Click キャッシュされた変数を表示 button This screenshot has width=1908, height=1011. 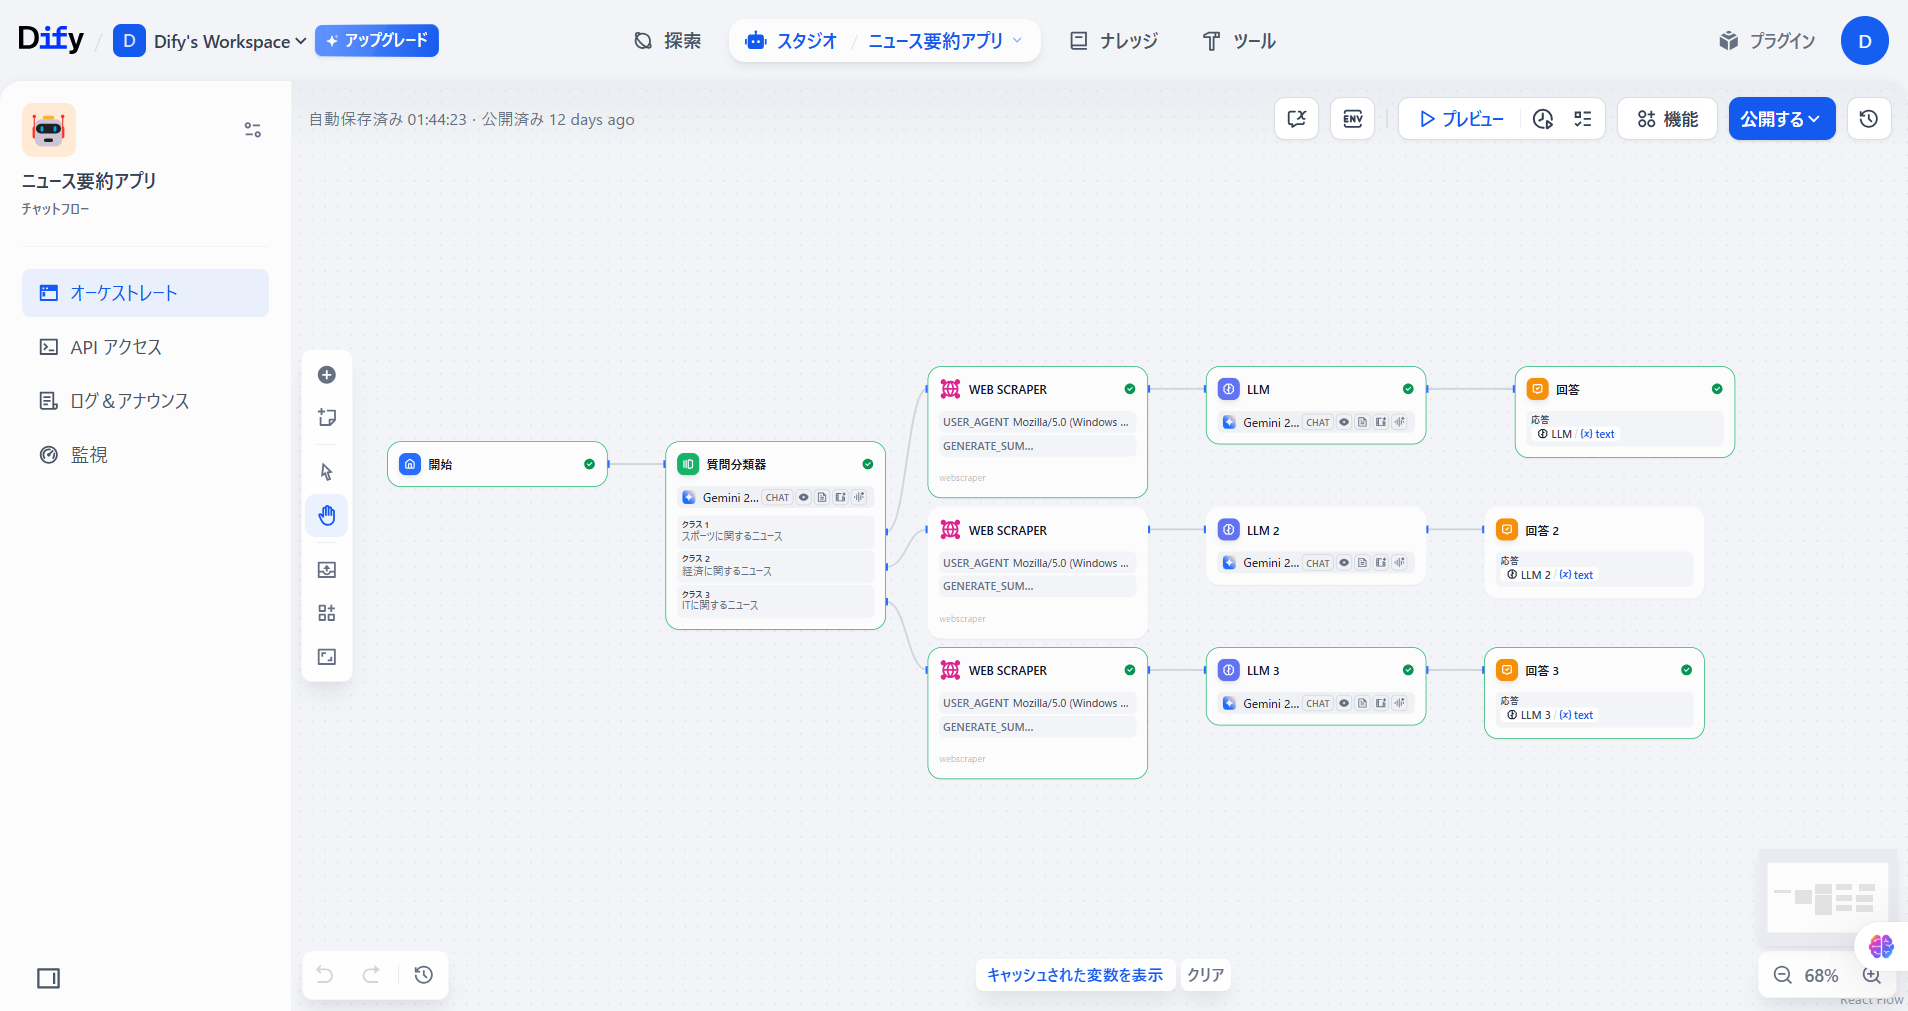tap(1075, 975)
